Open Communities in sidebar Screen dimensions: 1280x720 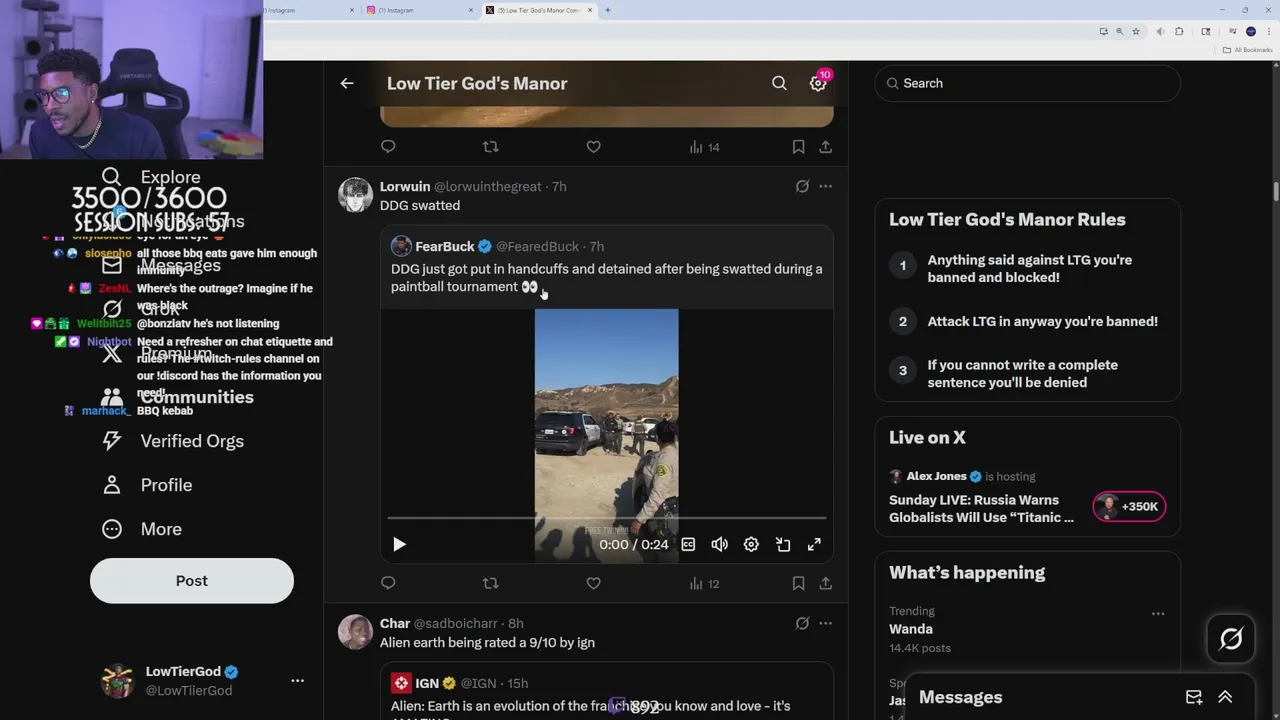pos(176,397)
